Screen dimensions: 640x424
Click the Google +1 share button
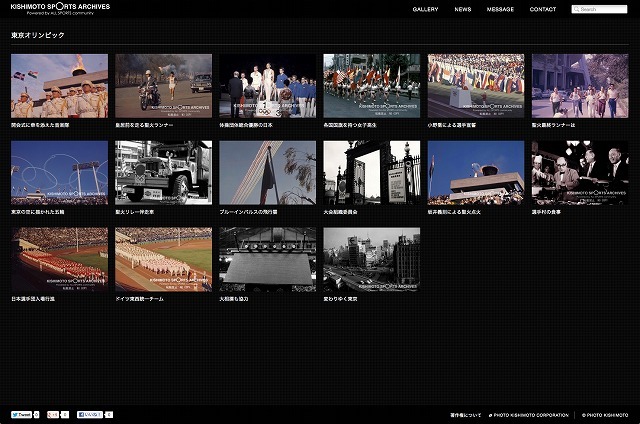[x=53, y=415]
